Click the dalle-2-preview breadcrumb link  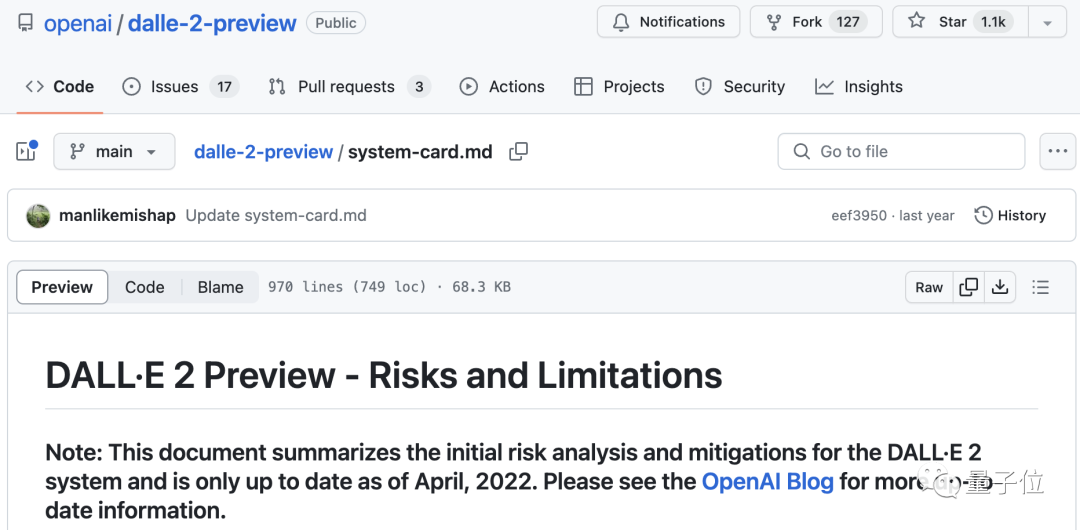pos(263,152)
